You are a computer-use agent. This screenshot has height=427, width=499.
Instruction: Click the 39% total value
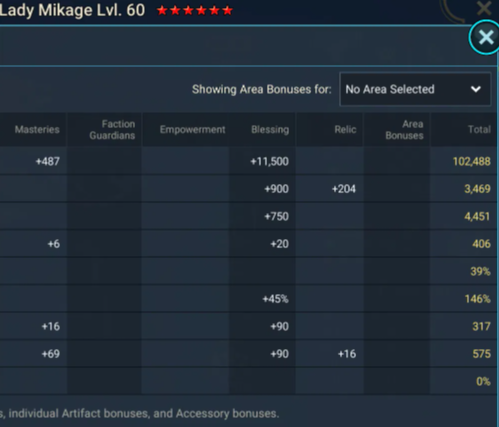480,271
